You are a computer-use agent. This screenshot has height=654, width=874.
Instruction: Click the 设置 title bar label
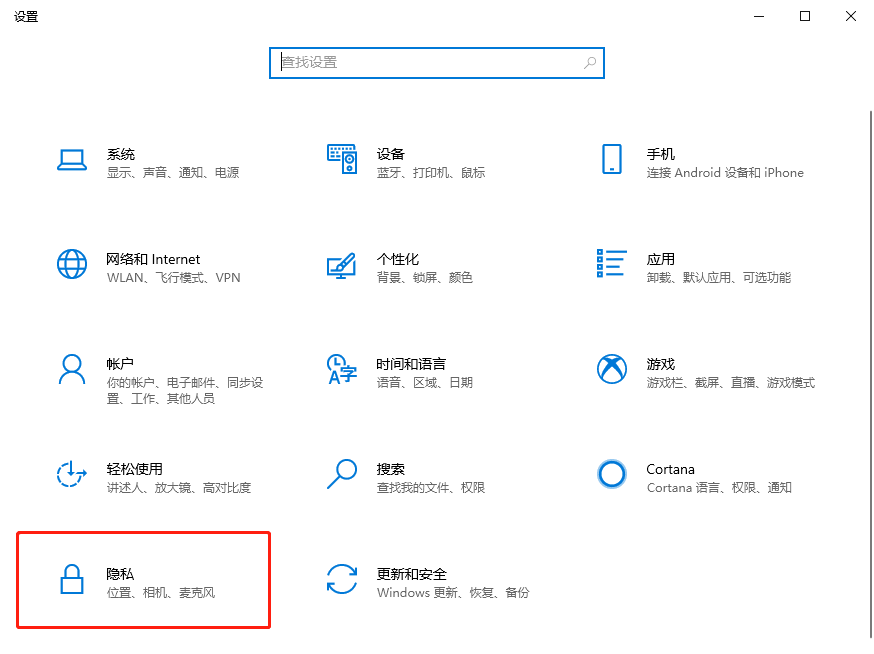tap(26, 16)
